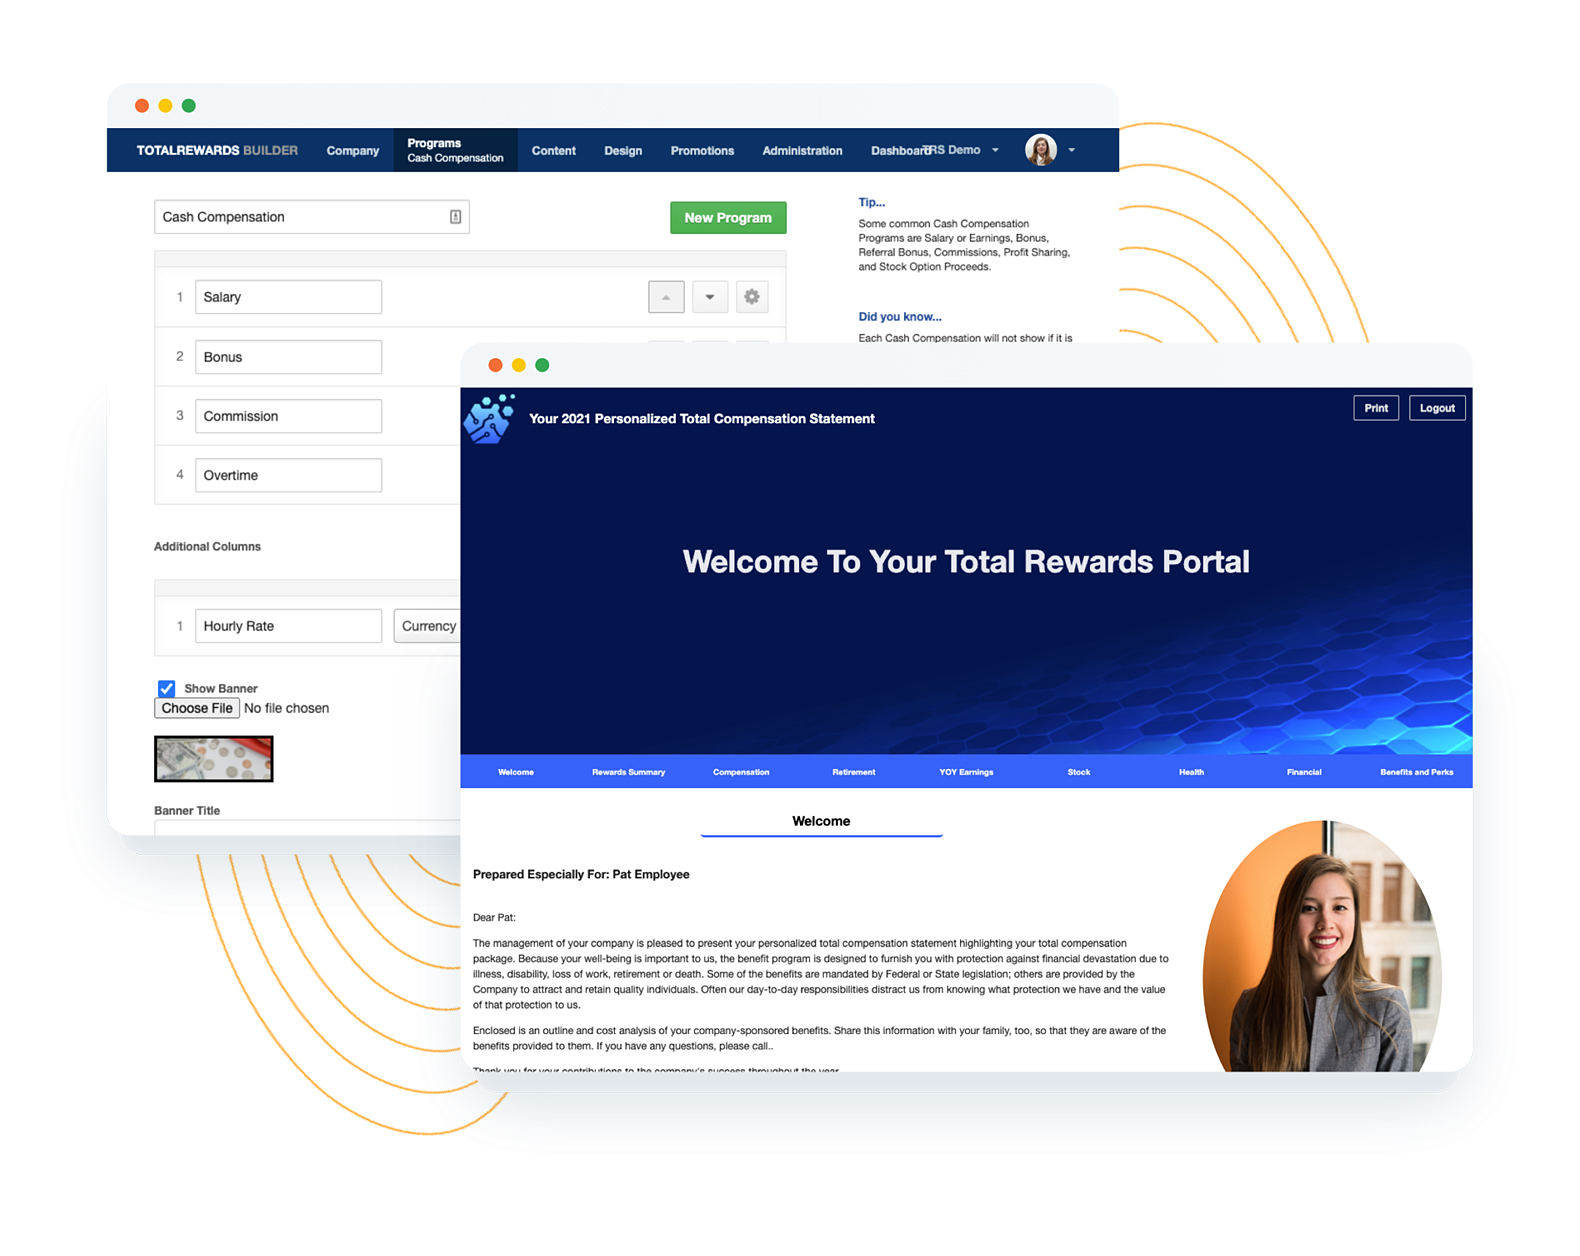
Task: Click the Print button in portal
Action: (1376, 408)
